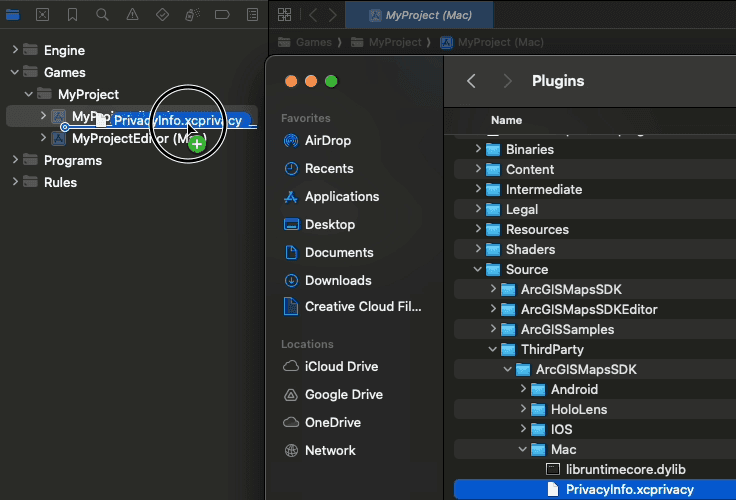This screenshot has width=736, height=500.
Task: Click the Xcode related items grid icon
Action: tap(284, 15)
